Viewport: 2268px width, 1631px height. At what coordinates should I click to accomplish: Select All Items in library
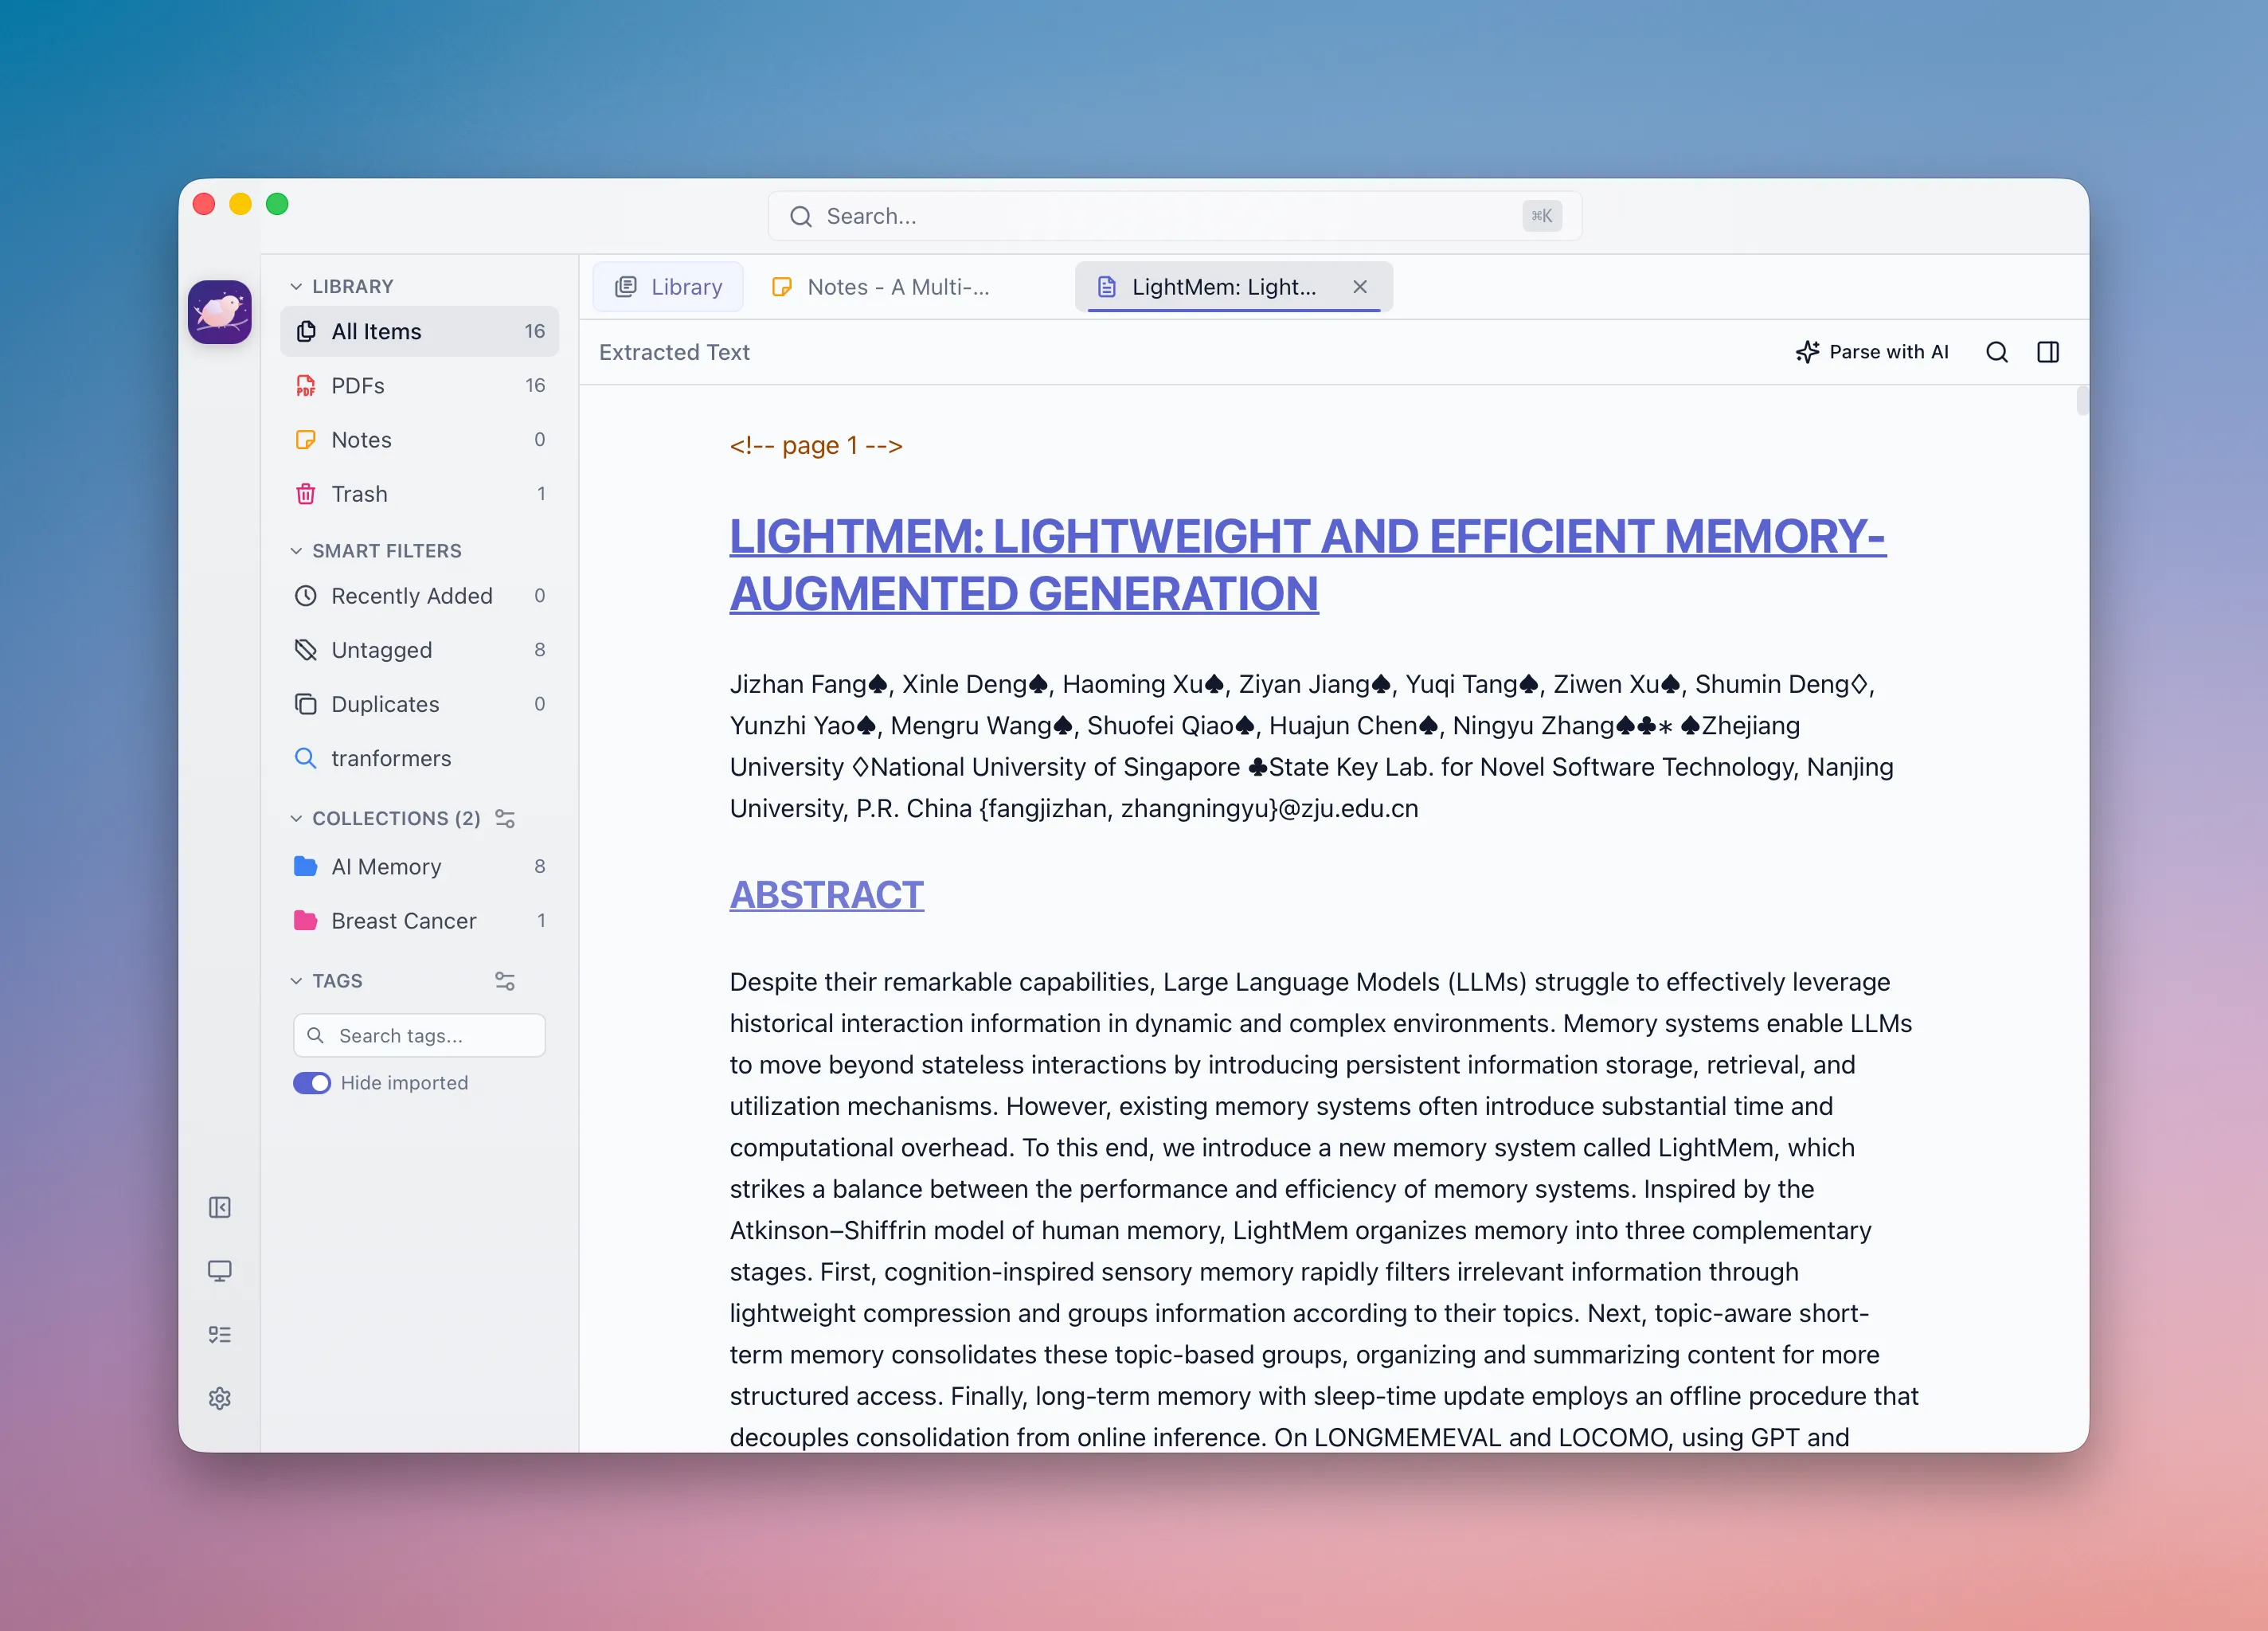[x=419, y=331]
